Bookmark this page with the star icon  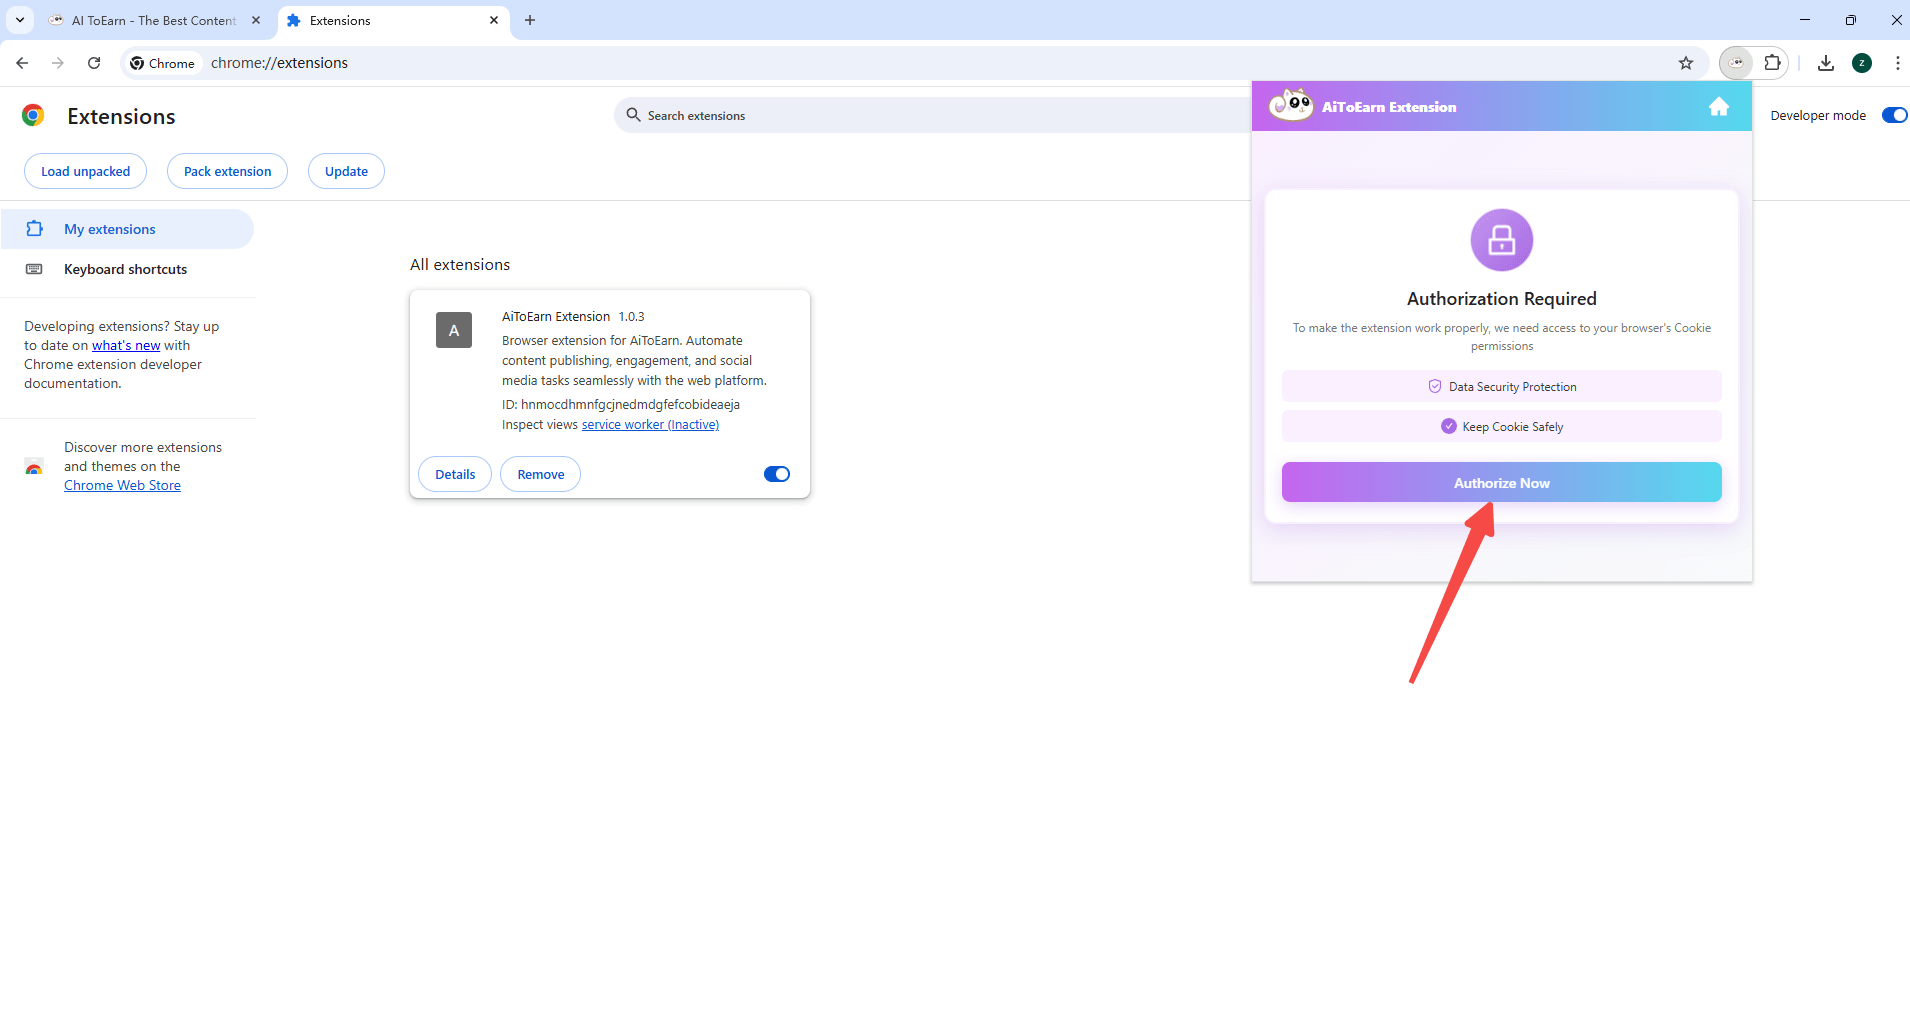[x=1686, y=63]
